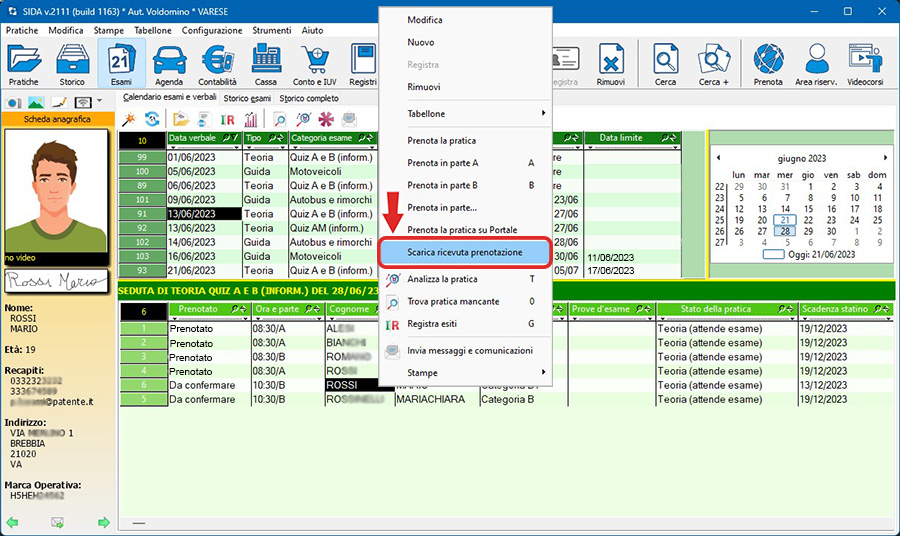
Task: Open the Configurazione menu
Action: [211, 31]
